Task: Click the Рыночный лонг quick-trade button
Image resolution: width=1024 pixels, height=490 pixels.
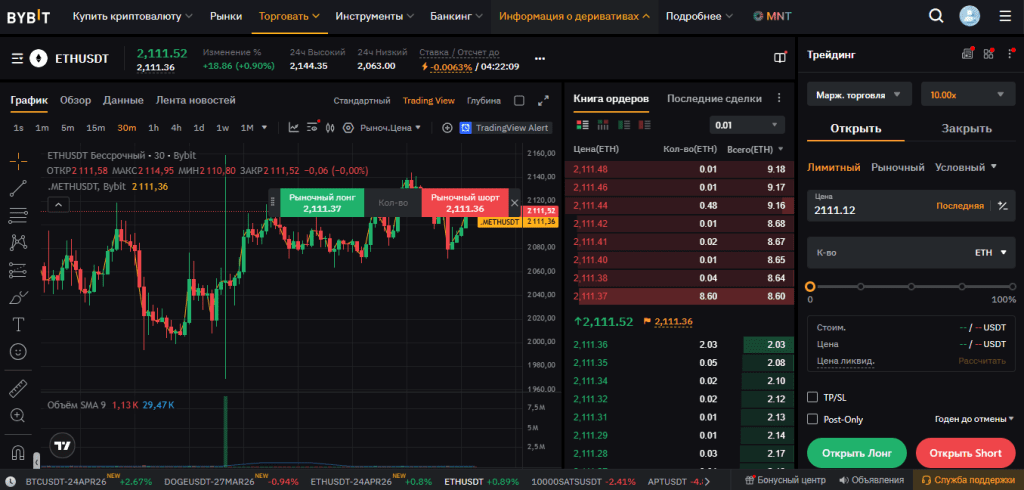Action: 322,203
